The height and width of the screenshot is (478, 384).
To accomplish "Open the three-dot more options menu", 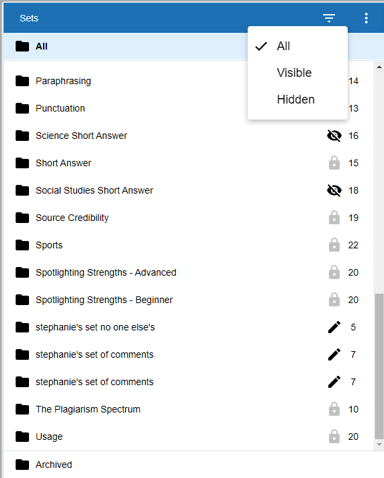I will tap(366, 18).
